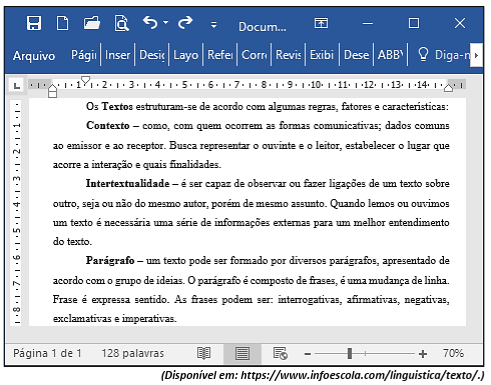Viewport: 491px width, 385px height.
Task: Select left indent marker on ruler
Action: 52,91
